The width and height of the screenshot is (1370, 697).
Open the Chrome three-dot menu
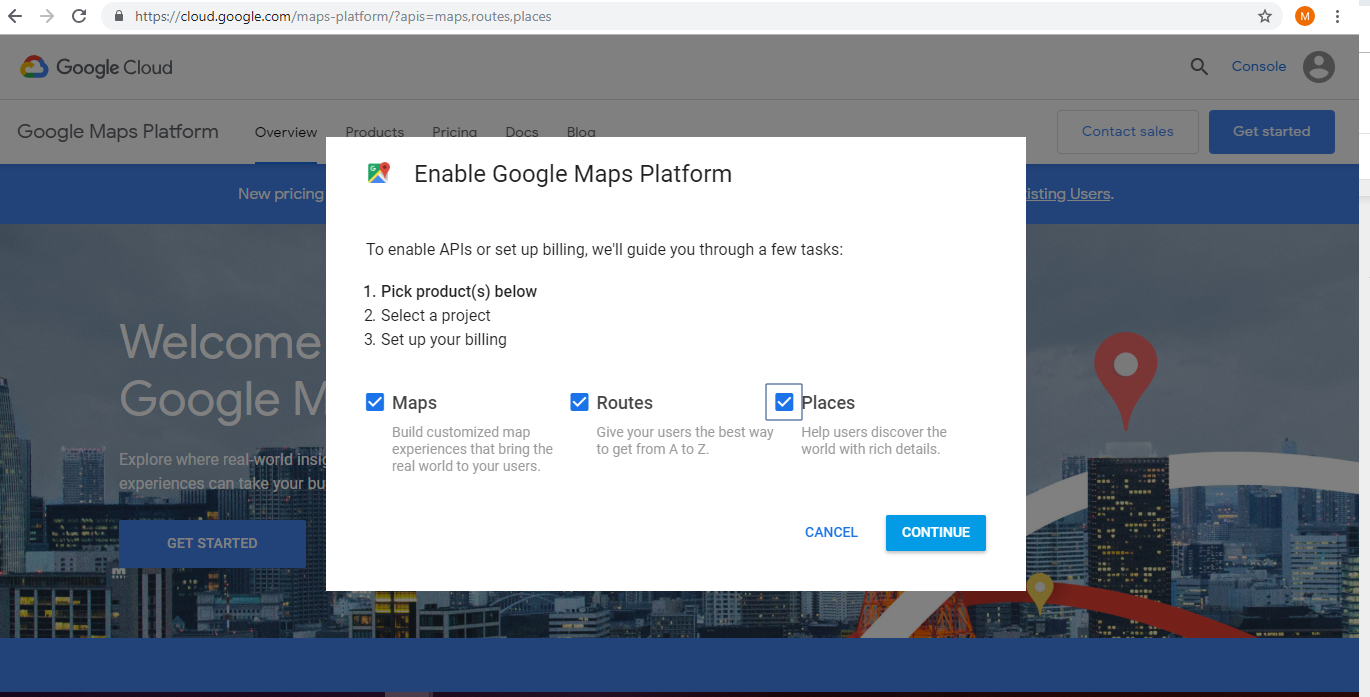[x=1338, y=17]
